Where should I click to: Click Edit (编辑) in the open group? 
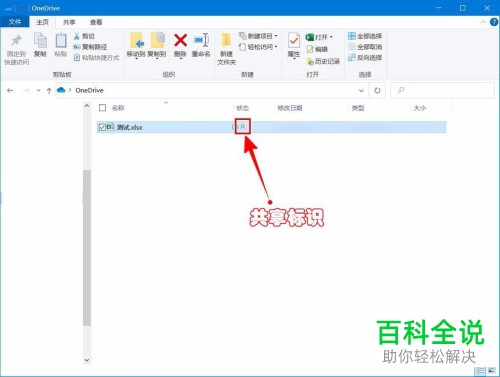pos(317,49)
